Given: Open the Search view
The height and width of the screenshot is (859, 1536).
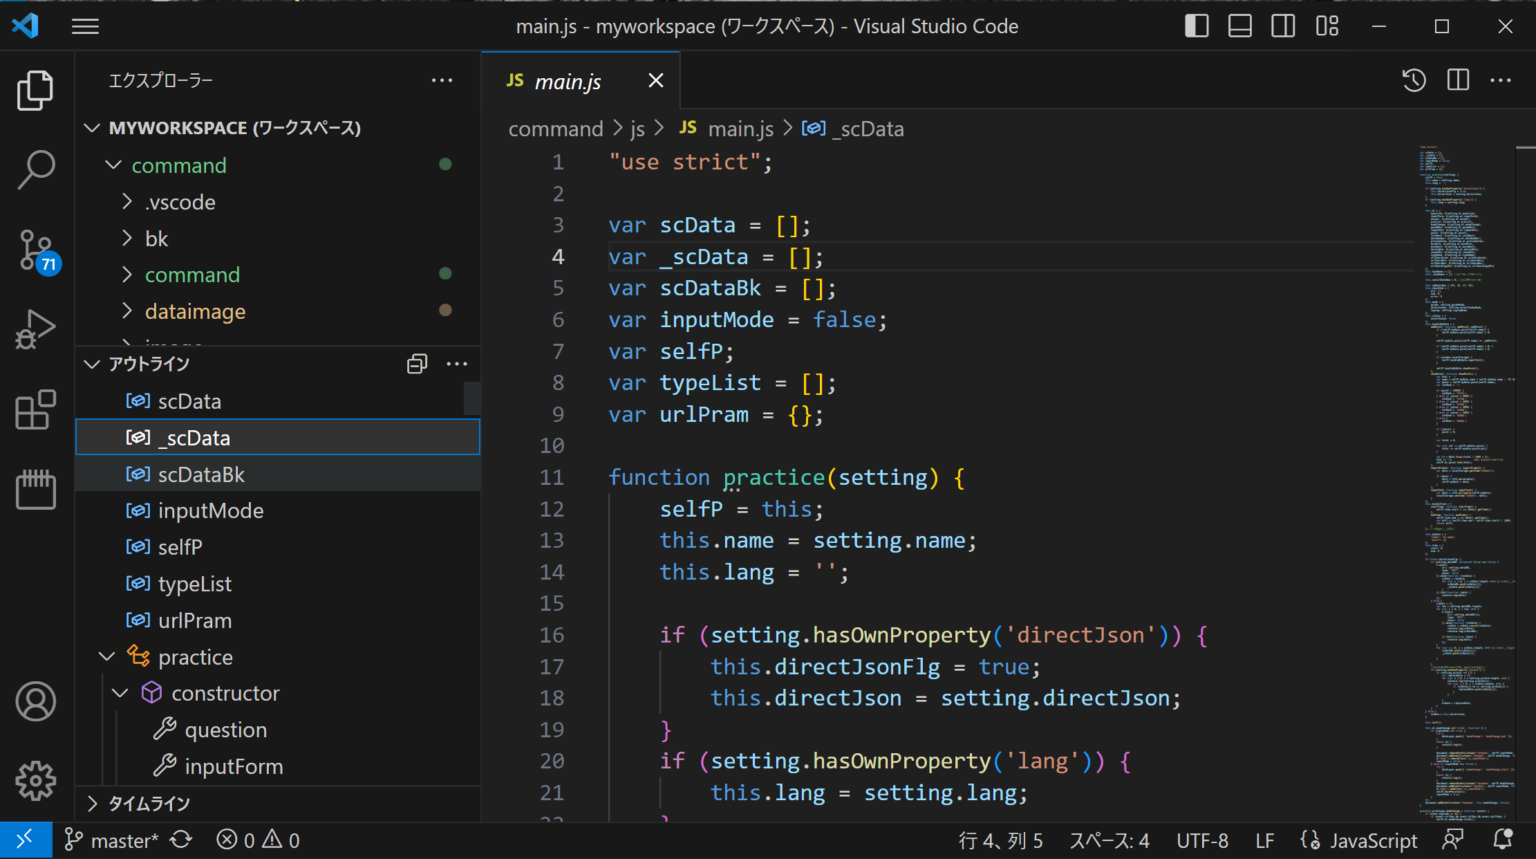Looking at the screenshot, I should [36, 170].
